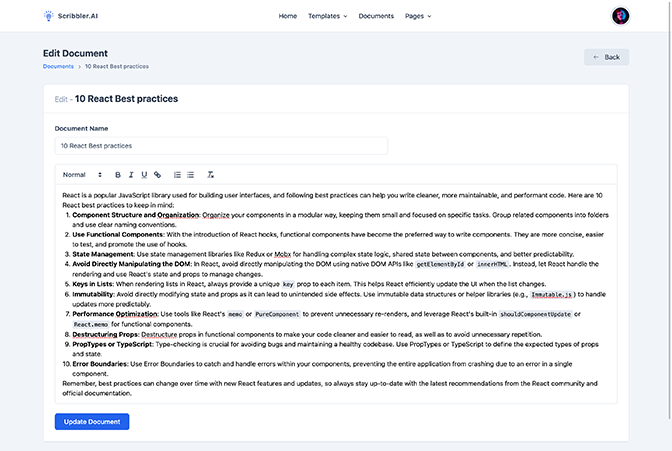Open the Normal heading style dropdown
Screen dimensions: 672x451
coord(82,175)
